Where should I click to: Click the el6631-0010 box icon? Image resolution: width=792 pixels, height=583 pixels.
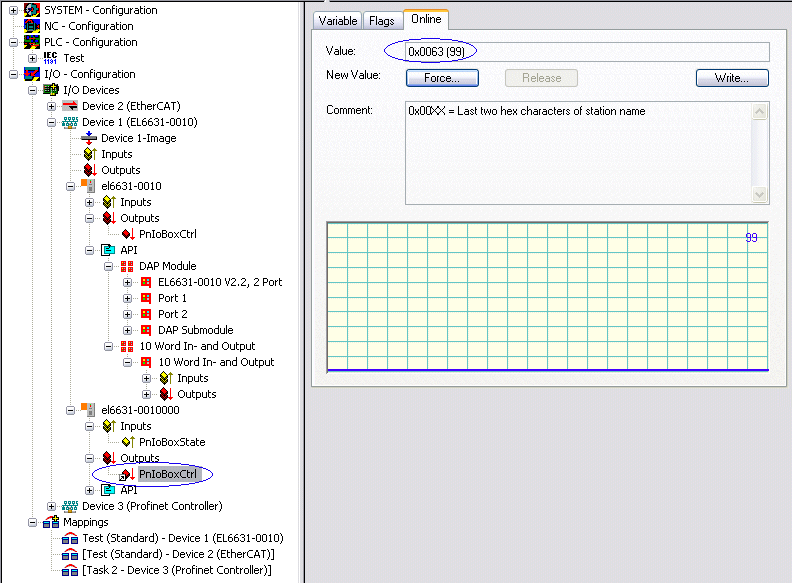[88, 186]
